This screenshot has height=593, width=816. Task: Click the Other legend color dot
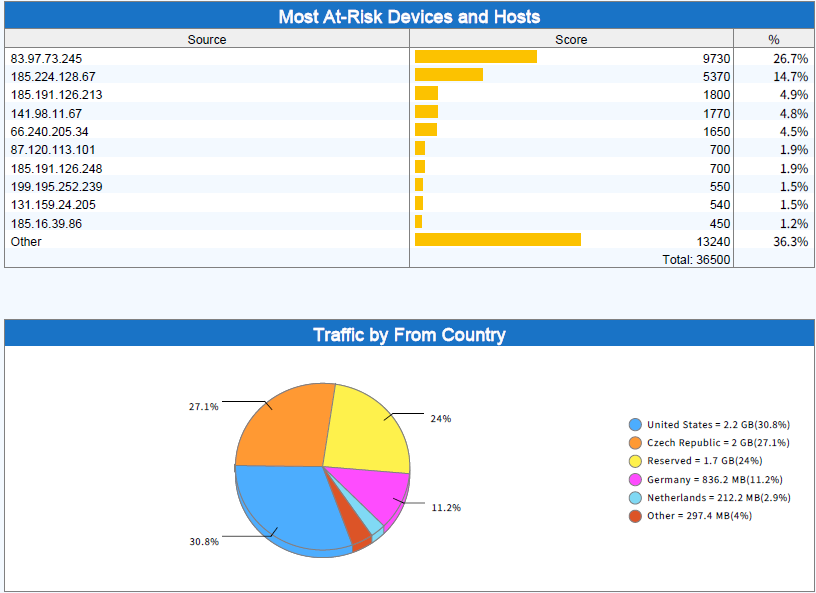tap(635, 516)
